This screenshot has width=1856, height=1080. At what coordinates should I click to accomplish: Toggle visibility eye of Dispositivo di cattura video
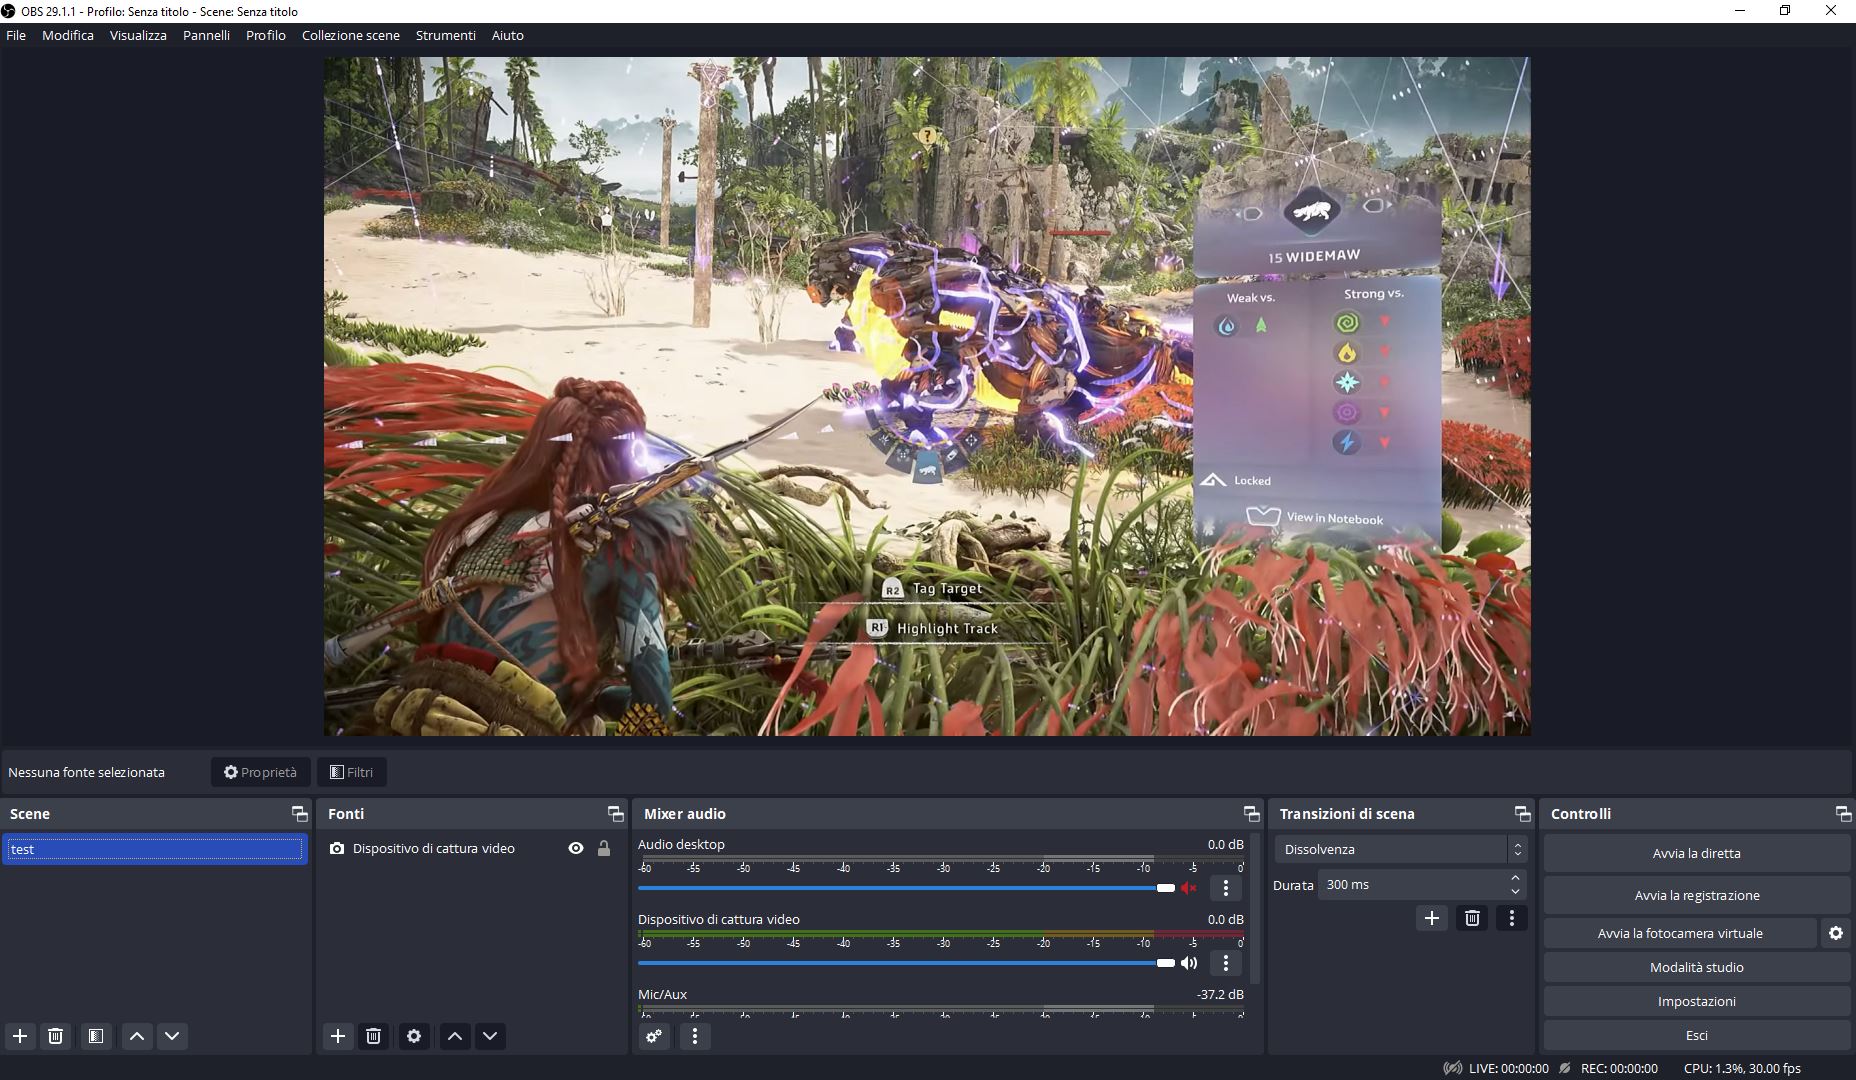point(576,848)
